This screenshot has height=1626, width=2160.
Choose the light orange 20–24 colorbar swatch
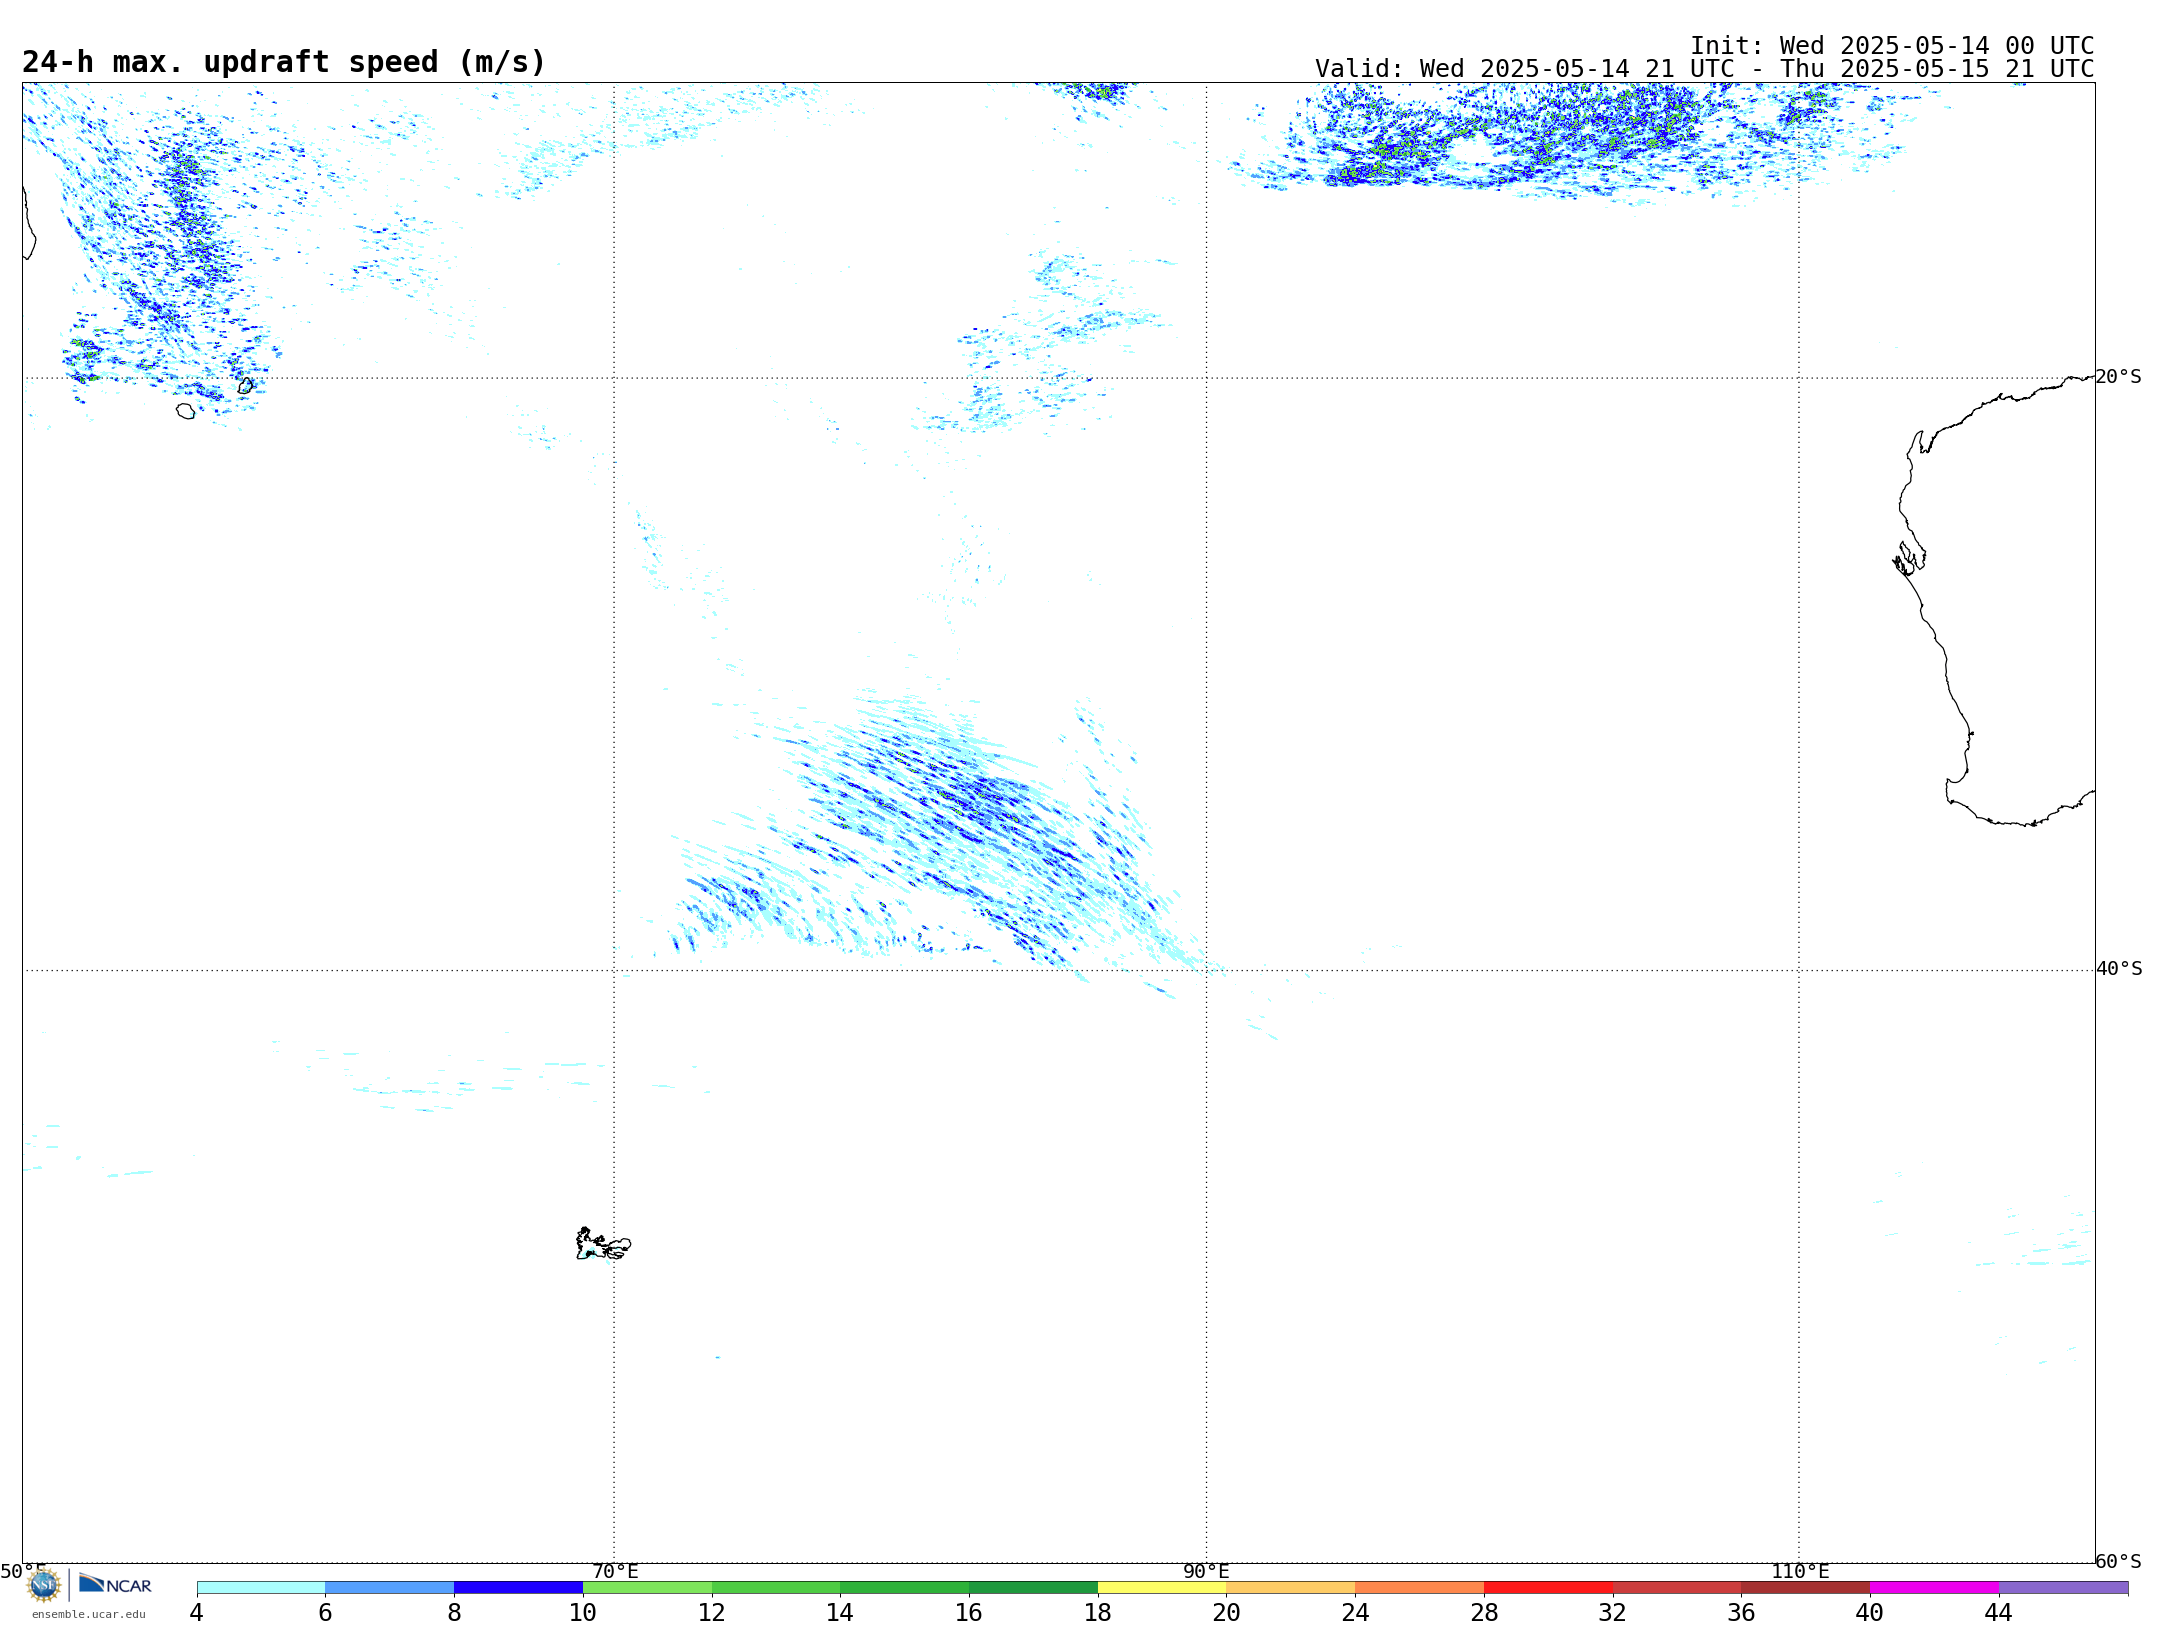(x=1291, y=1588)
